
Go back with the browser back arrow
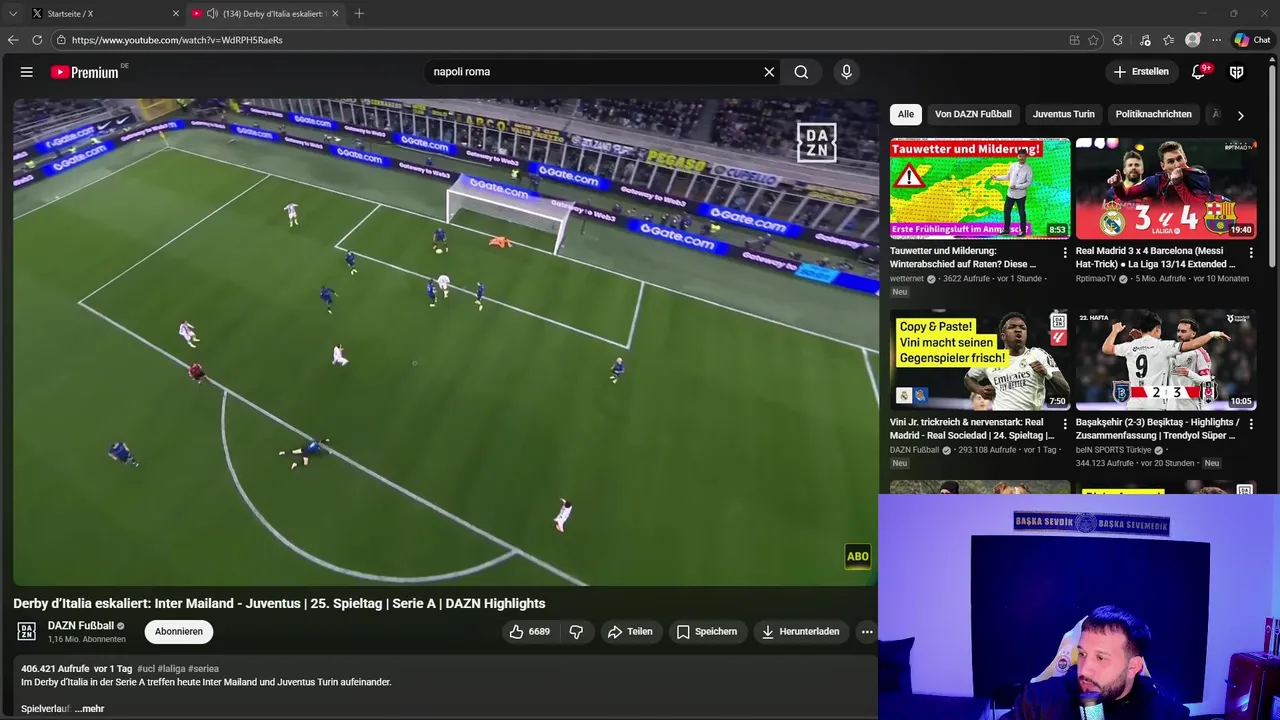12,40
